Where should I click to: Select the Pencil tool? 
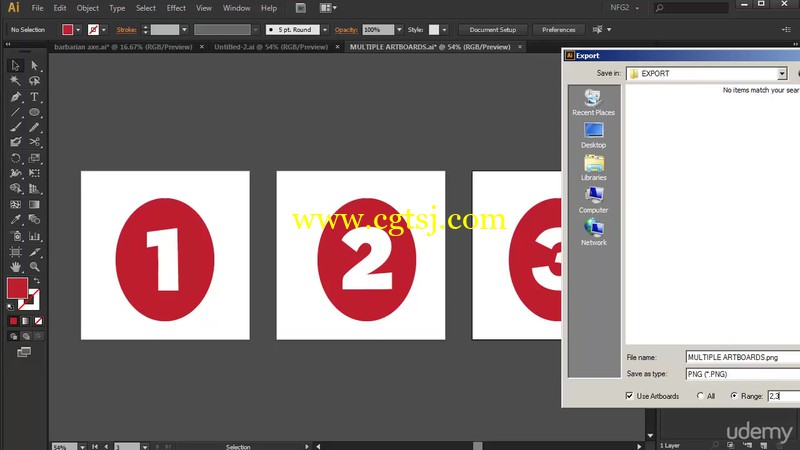34,127
